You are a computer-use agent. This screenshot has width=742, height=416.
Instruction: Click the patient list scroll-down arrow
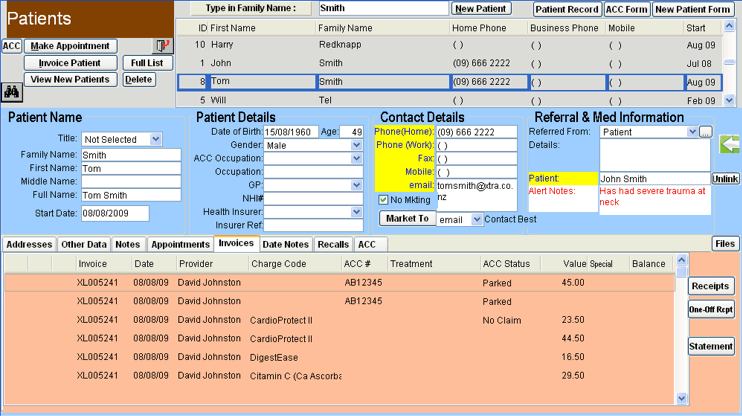pos(733,100)
